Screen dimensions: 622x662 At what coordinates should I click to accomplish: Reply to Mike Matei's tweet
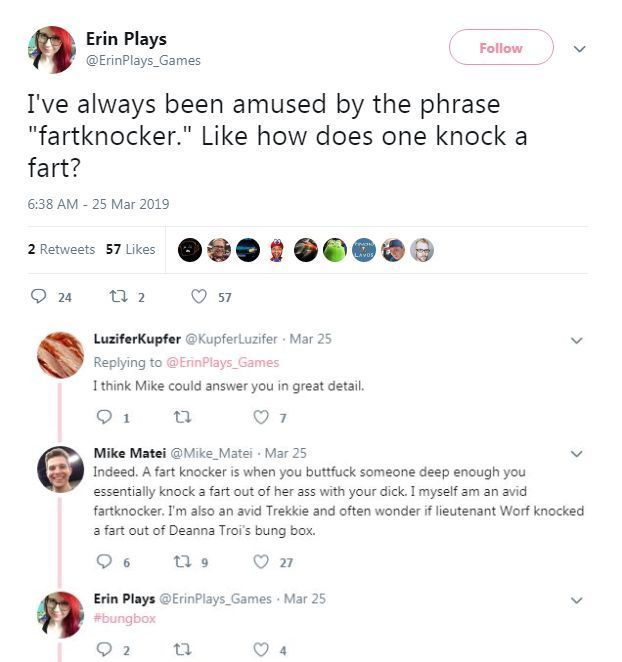100,562
